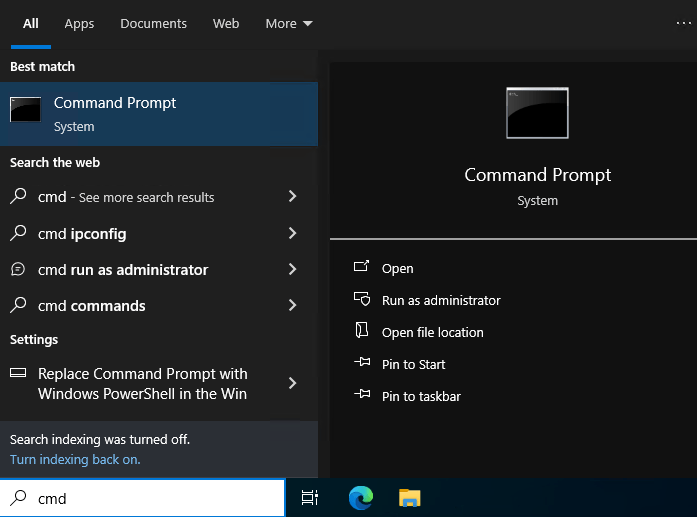Click the Command Prompt icon in best match

coord(25,109)
